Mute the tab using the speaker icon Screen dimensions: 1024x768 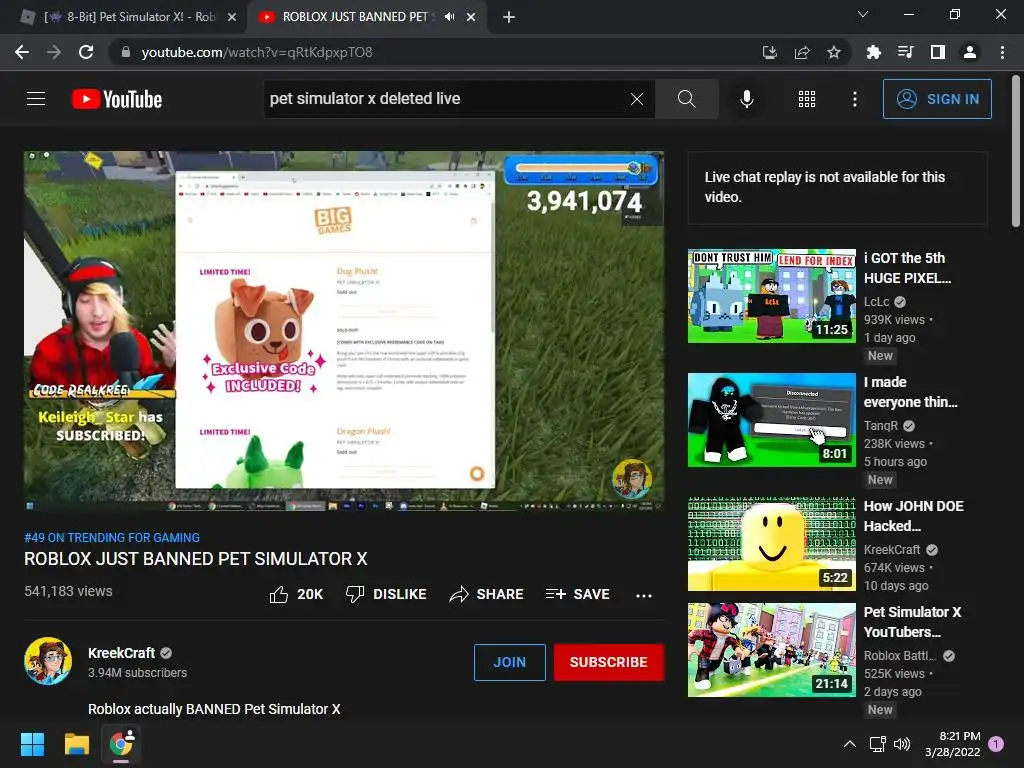point(449,17)
